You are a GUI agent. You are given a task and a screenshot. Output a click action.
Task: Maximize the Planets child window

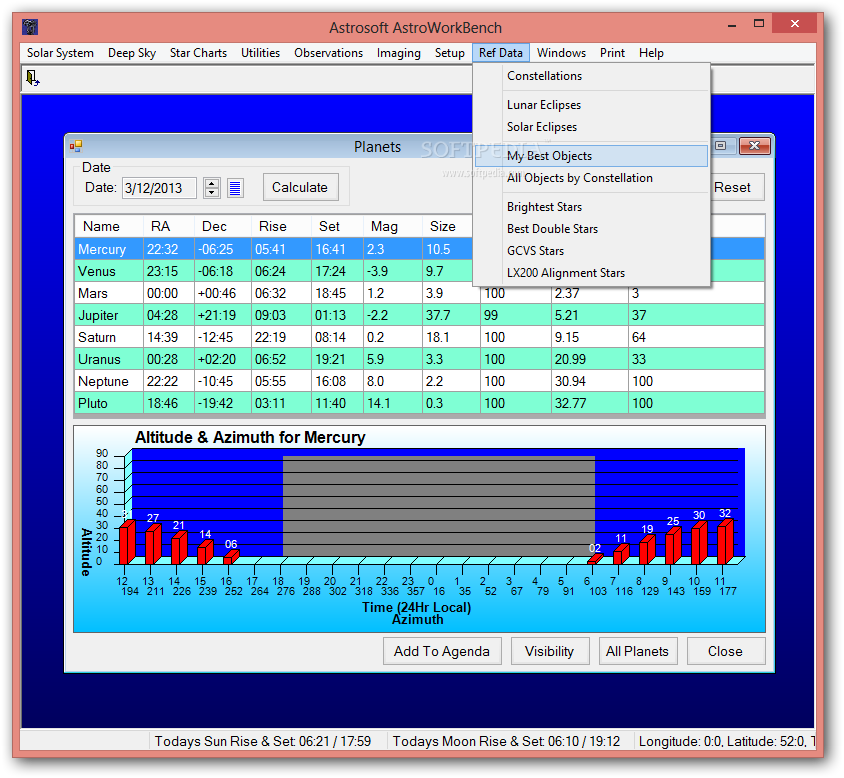(x=721, y=146)
